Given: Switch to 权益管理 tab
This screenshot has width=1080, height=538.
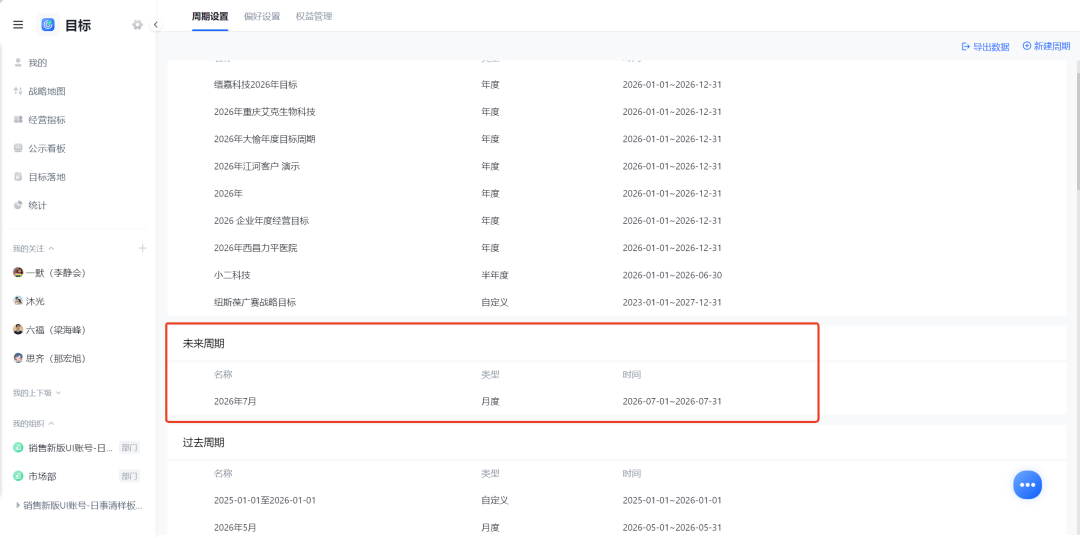Looking at the screenshot, I should (x=314, y=17).
